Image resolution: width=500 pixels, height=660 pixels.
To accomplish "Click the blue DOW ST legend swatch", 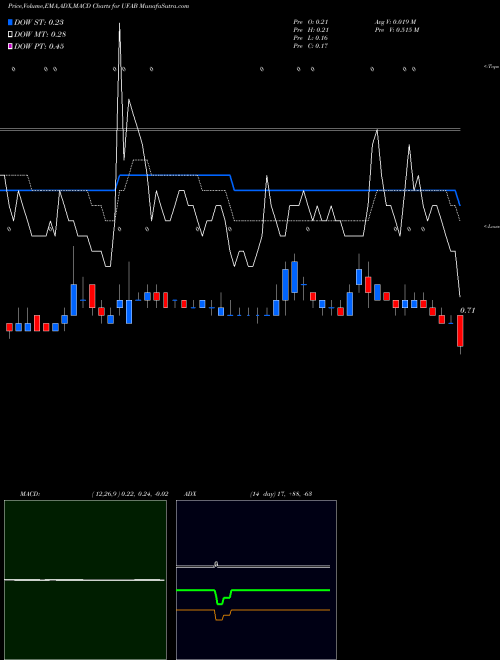I will coord(10,22).
